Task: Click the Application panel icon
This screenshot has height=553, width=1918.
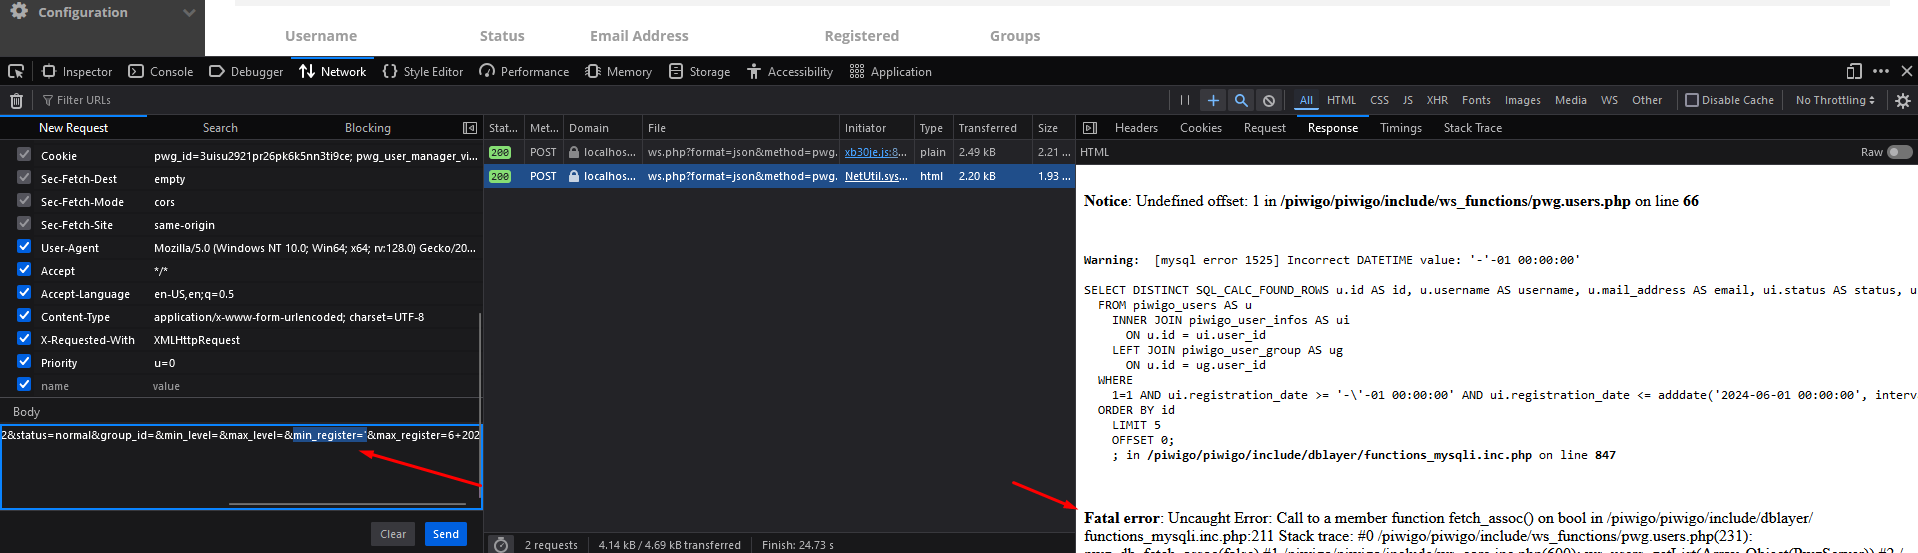Action: [x=857, y=72]
